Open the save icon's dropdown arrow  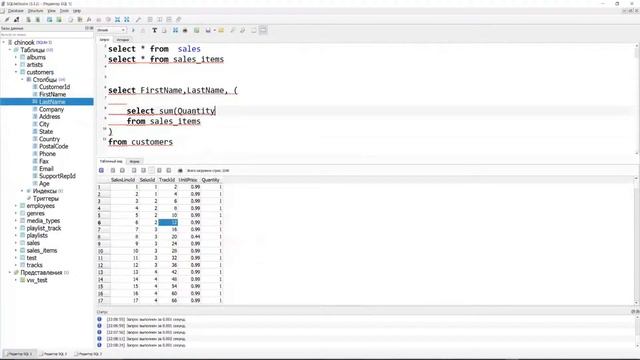pos(214,30)
